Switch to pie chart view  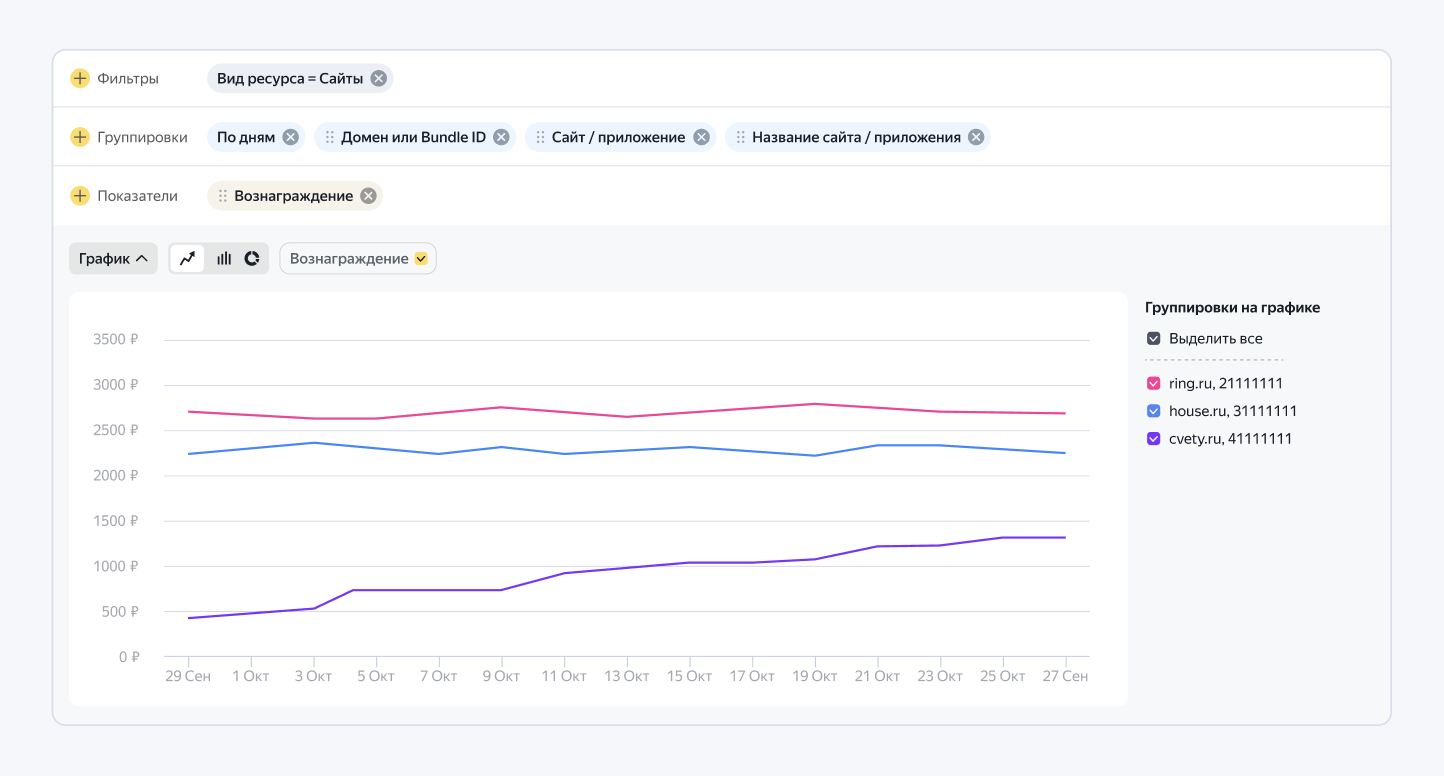pyautogui.click(x=252, y=258)
